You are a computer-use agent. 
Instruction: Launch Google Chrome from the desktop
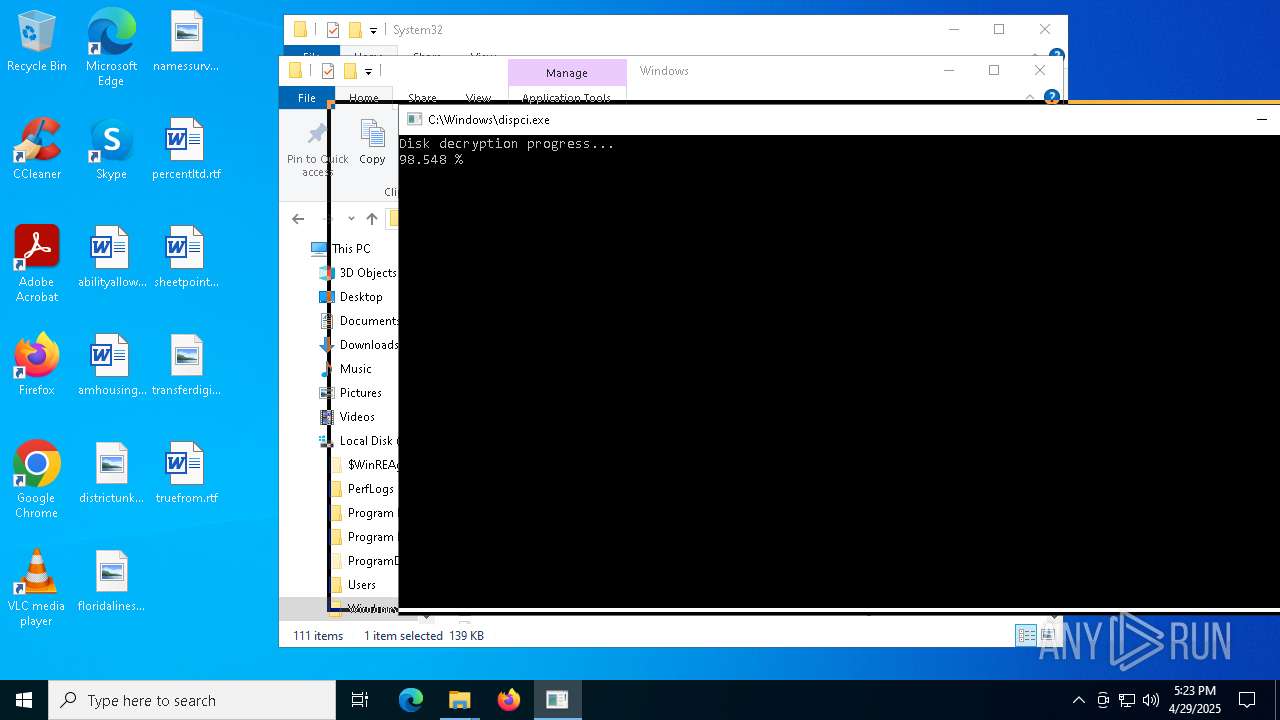pyautogui.click(x=37, y=480)
